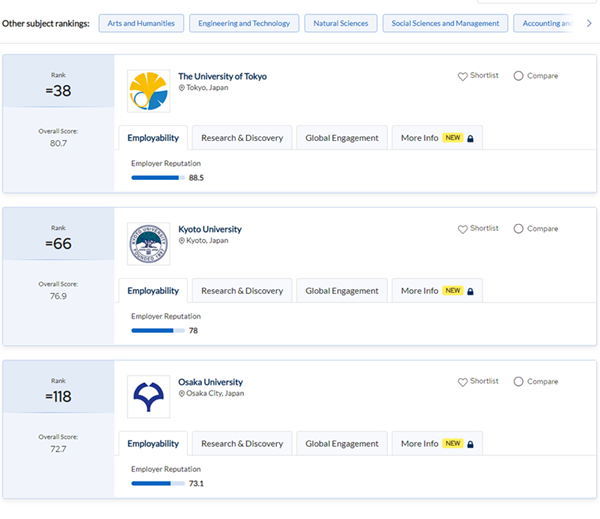The image size is (600, 519).
Task: Open Research & Discovery tab for University of Tokyo
Action: click(242, 138)
